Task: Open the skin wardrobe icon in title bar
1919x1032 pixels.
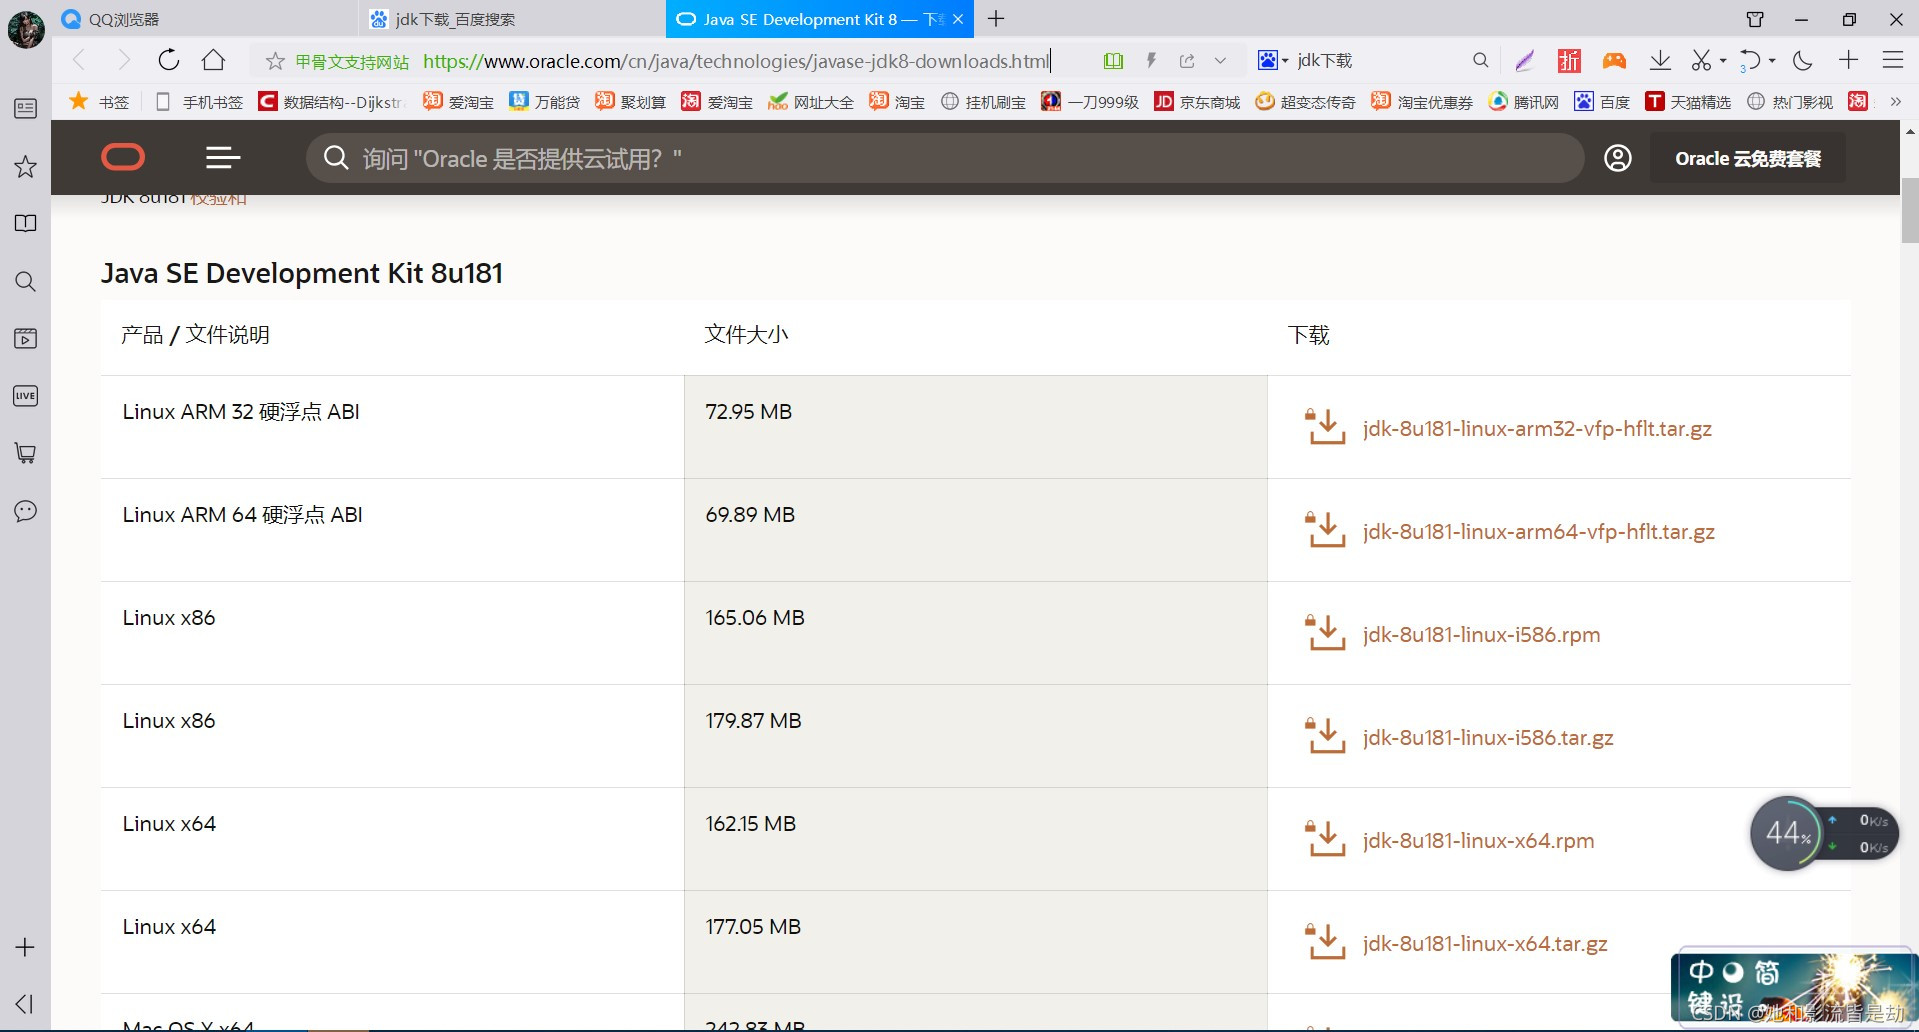Action: point(1755,19)
